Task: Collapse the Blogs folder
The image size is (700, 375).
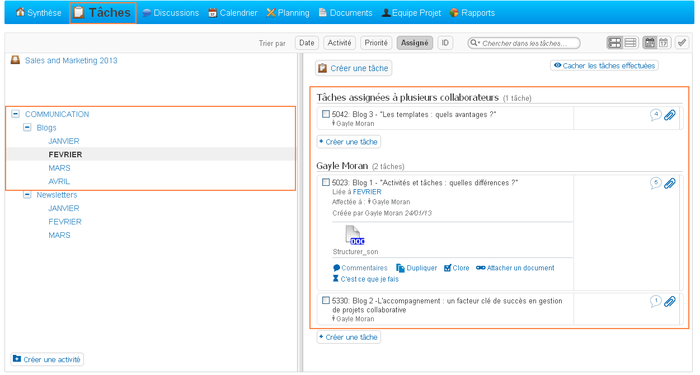Action: point(27,127)
